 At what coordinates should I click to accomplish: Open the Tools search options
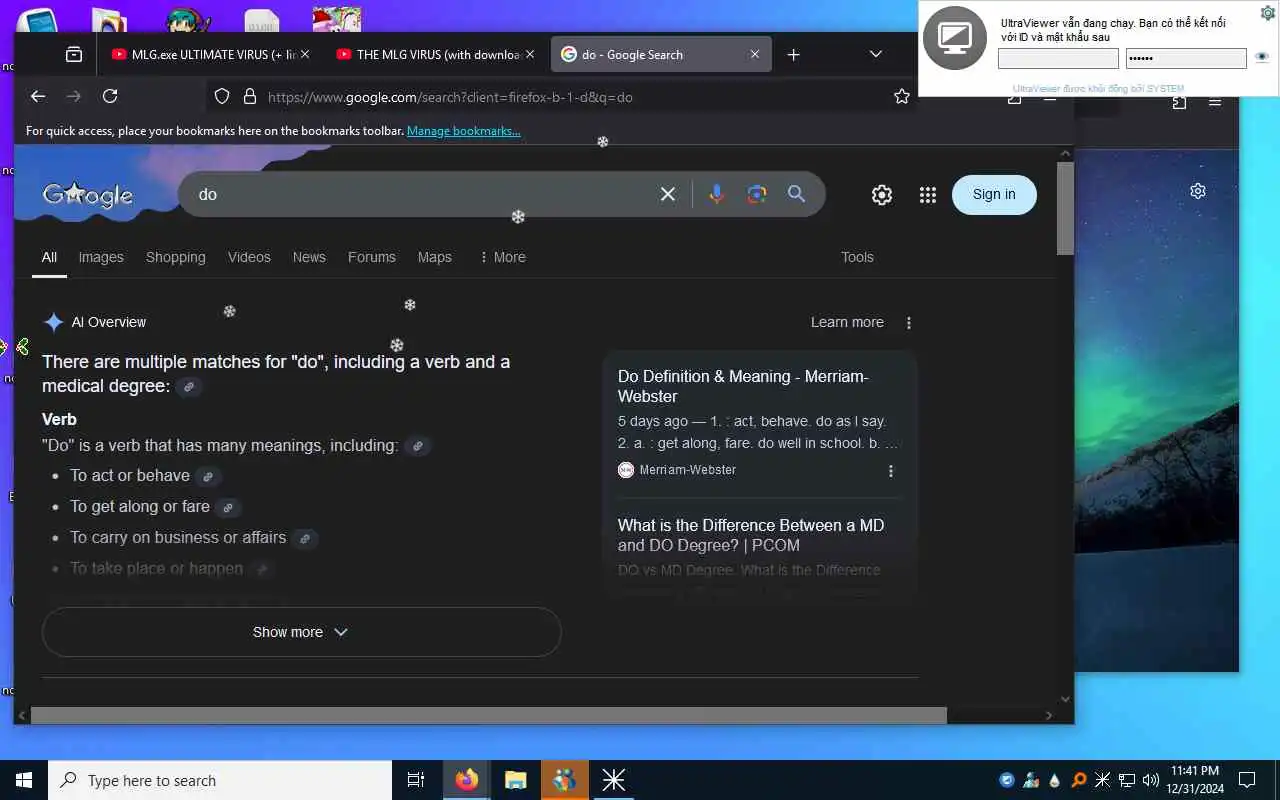coord(857,257)
